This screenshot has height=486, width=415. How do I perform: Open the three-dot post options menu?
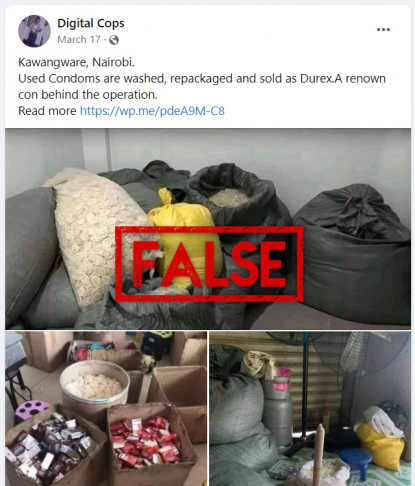coord(383,30)
